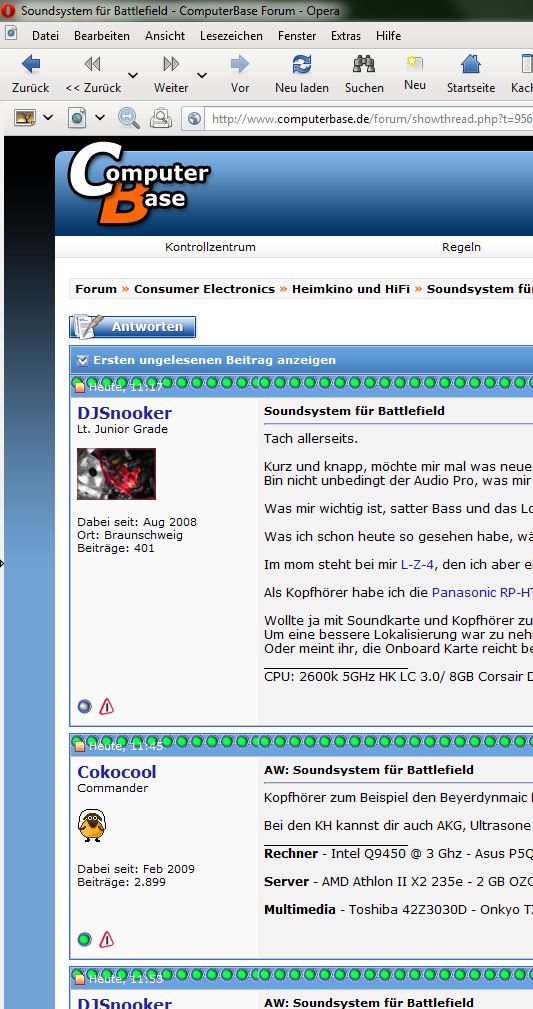This screenshot has height=1009, width=533.
Task: Toggle the show images icon in address bar row
Action: [24, 118]
